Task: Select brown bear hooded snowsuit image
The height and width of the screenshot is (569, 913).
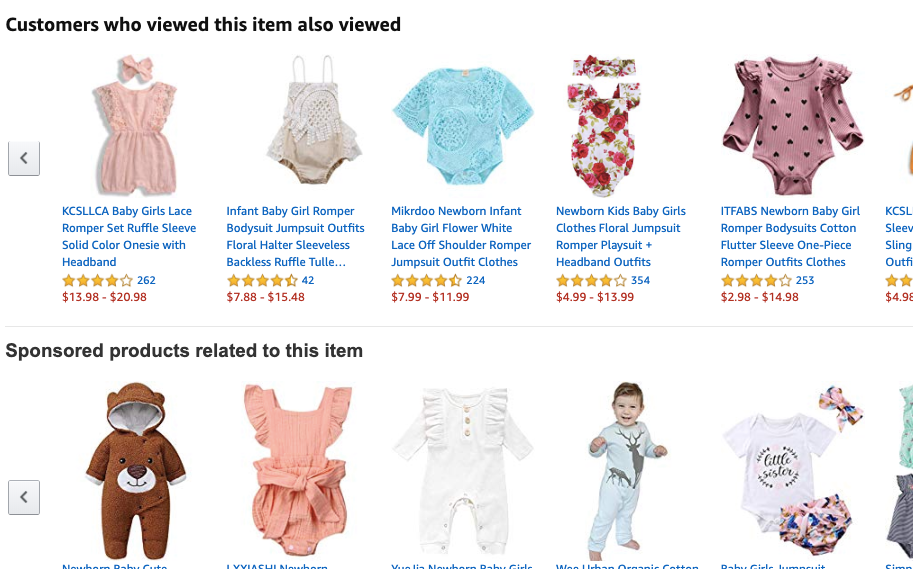Action: 136,471
